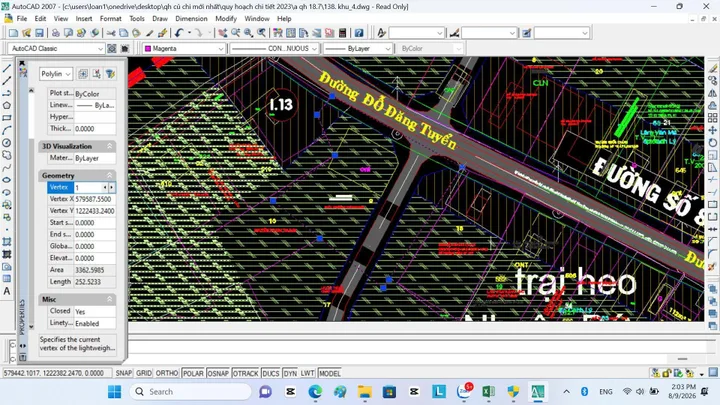
Task: Toggle OSNAP in status bar
Action: [218, 373]
